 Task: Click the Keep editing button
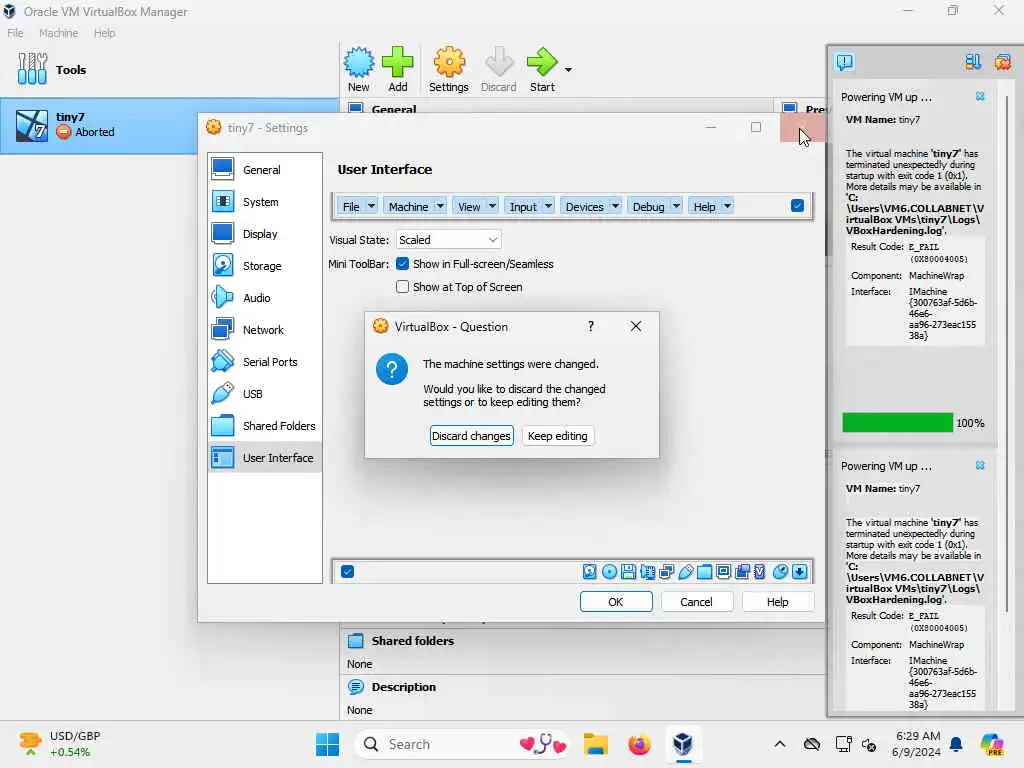click(557, 436)
